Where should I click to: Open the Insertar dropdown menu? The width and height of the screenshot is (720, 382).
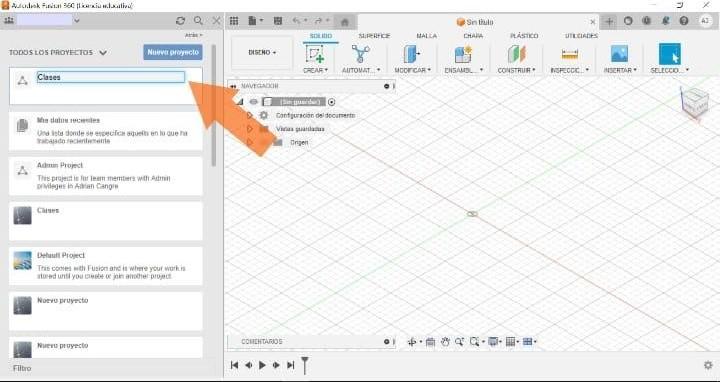coord(620,70)
